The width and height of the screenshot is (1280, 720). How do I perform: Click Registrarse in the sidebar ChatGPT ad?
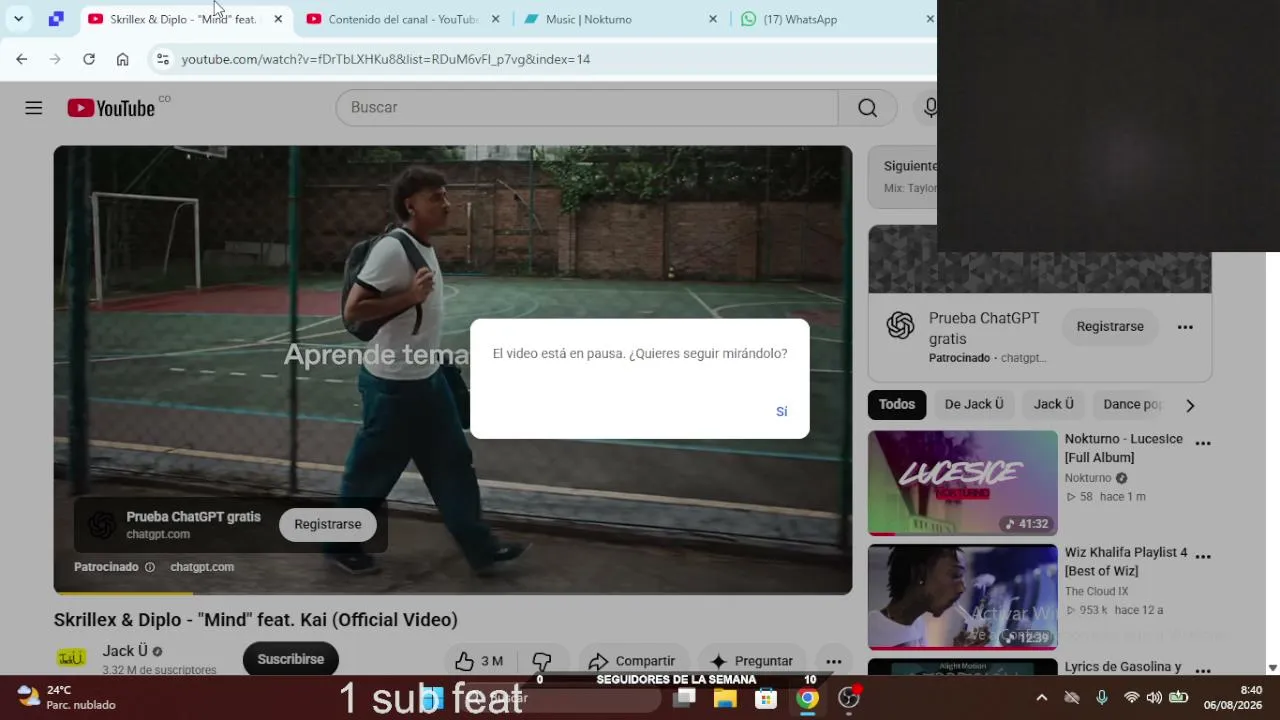(1110, 327)
